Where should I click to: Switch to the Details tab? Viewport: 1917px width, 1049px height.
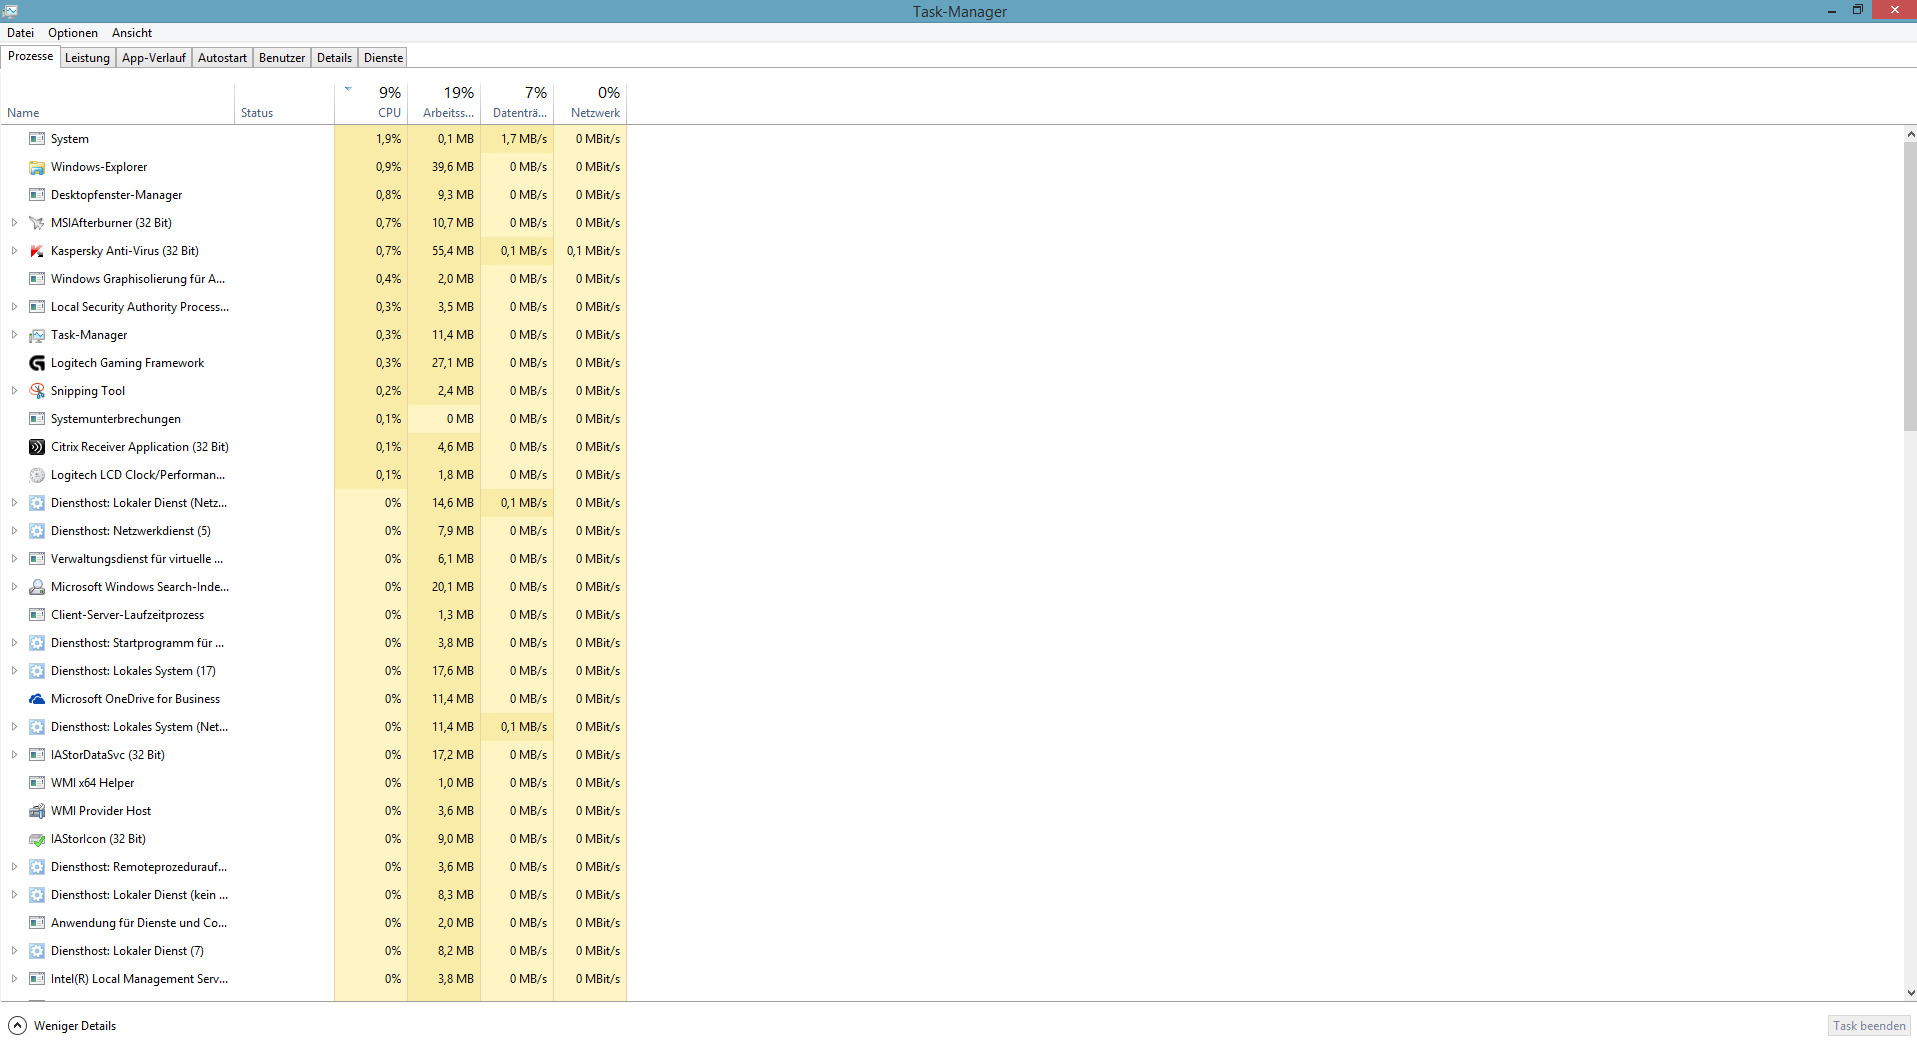pos(334,58)
